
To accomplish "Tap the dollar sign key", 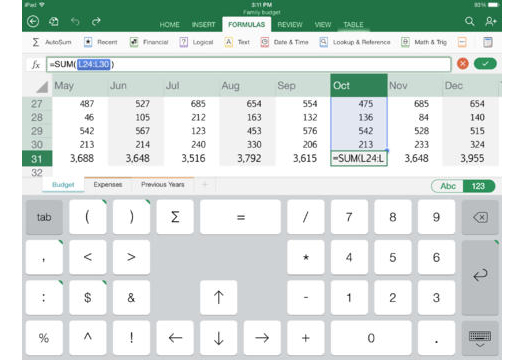I will (x=88, y=298).
